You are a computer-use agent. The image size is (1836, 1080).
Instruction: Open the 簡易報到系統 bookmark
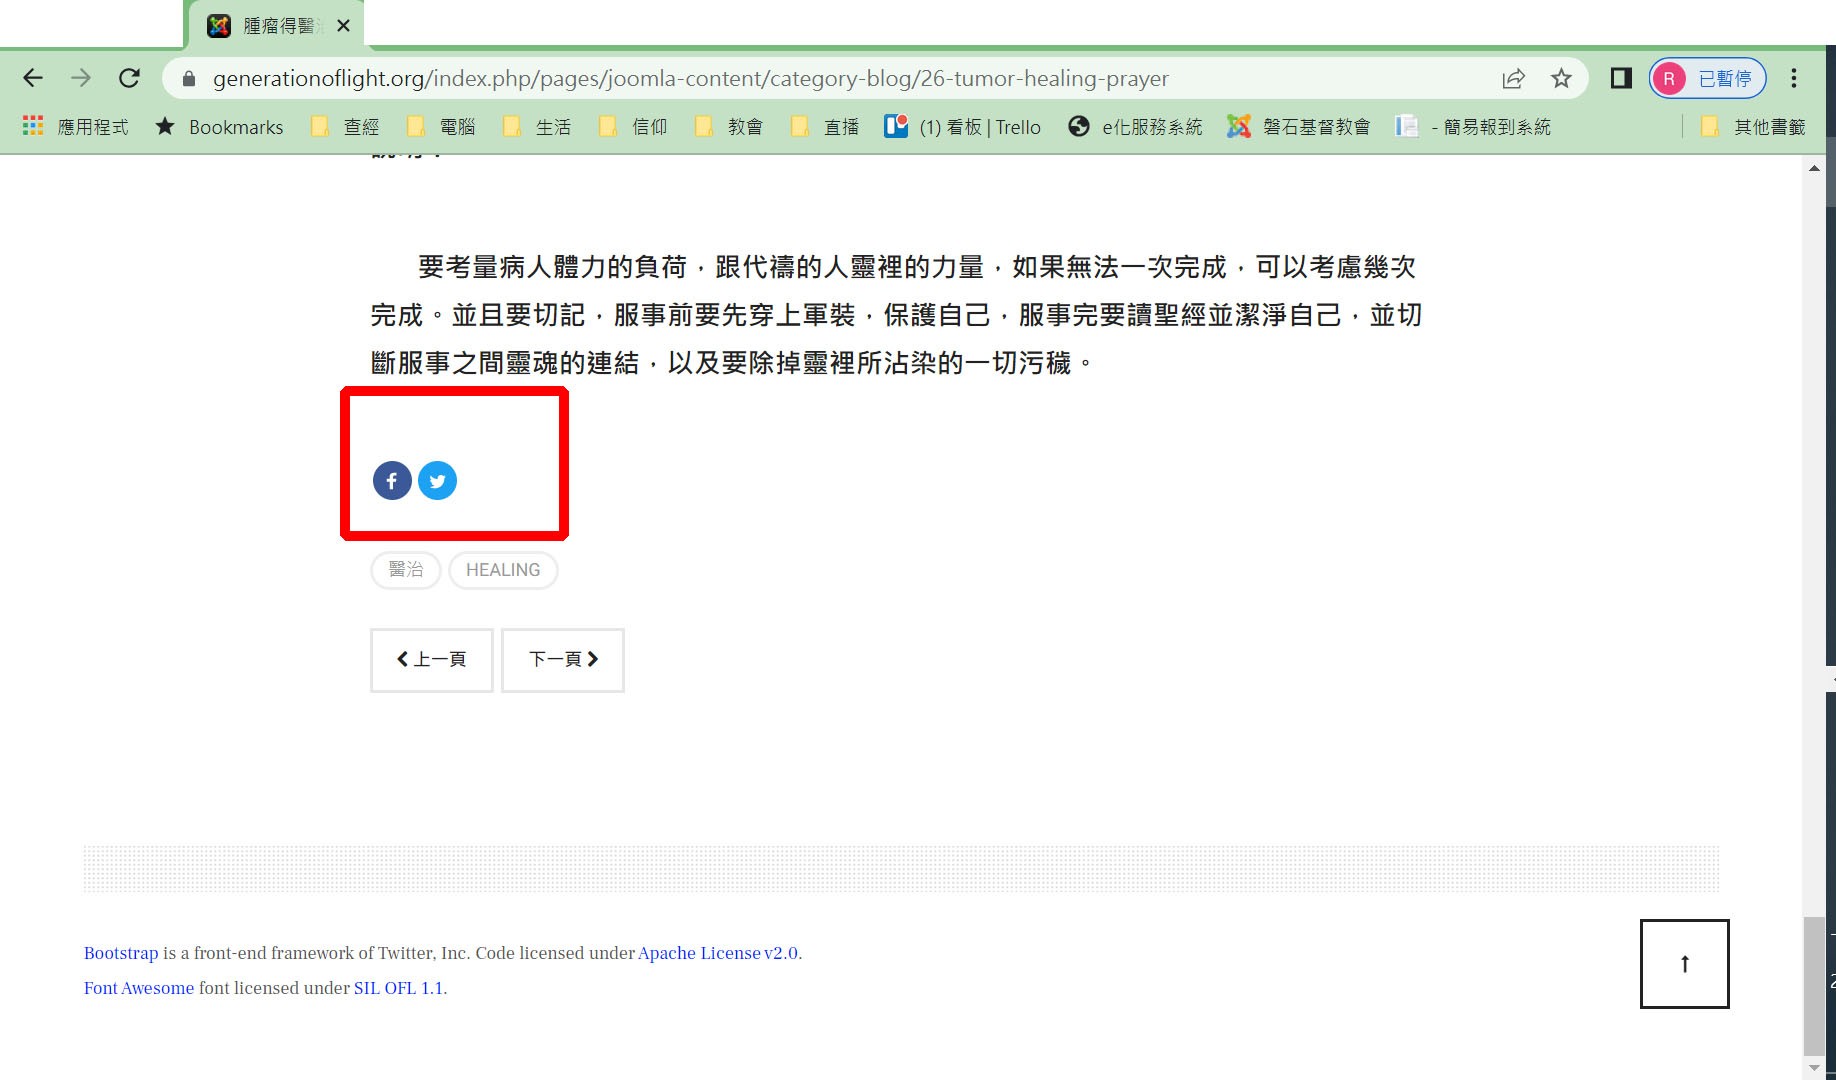click(1474, 127)
